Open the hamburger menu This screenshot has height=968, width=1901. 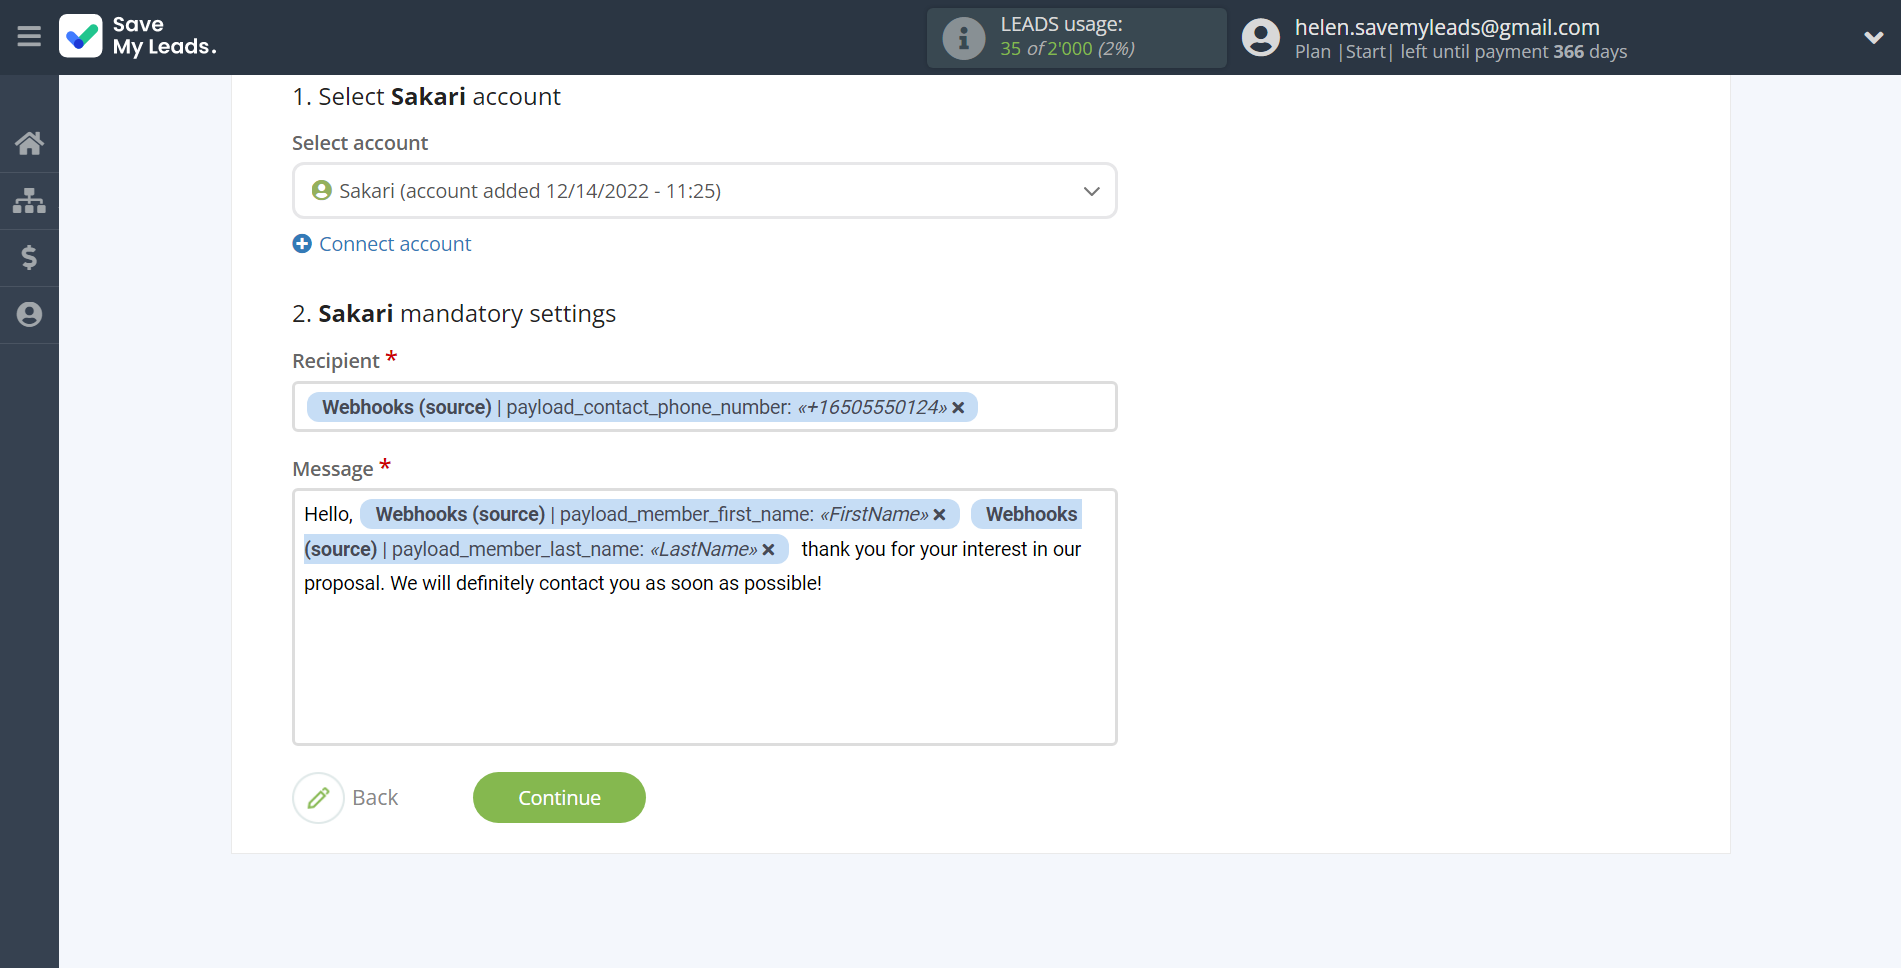coord(29,37)
